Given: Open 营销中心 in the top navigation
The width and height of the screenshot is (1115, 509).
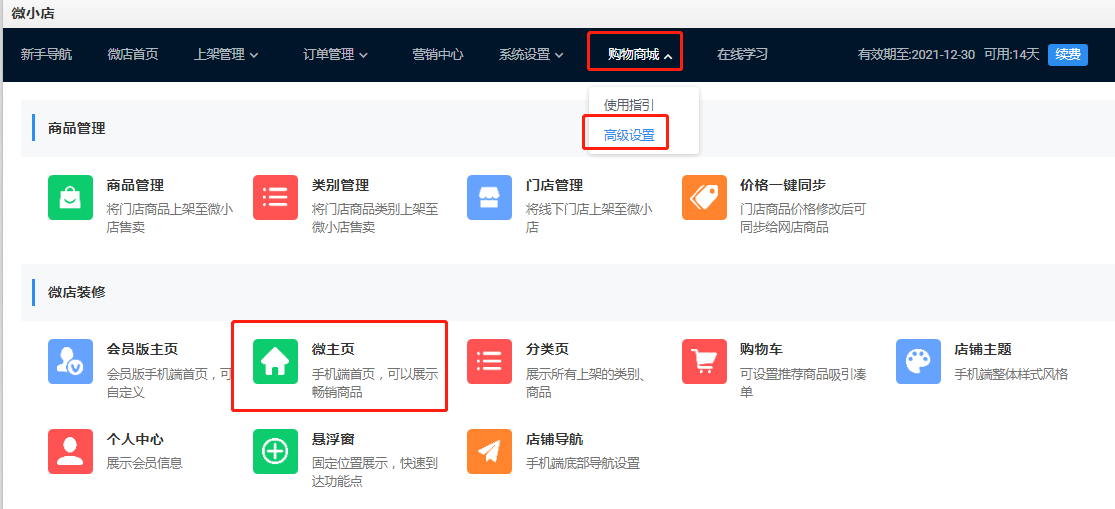Looking at the screenshot, I should [x=438, y=54].
